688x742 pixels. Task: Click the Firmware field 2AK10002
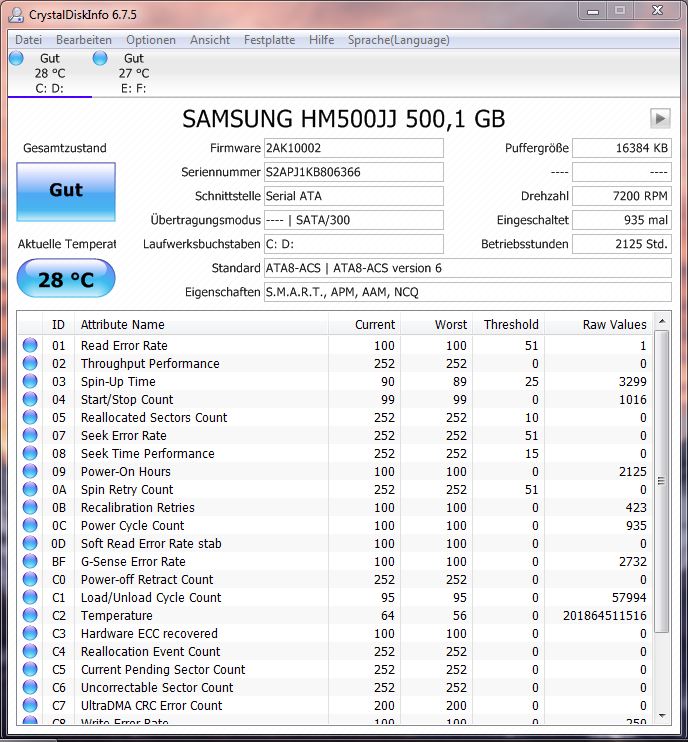pyautogui.click(x=353, y=148)
